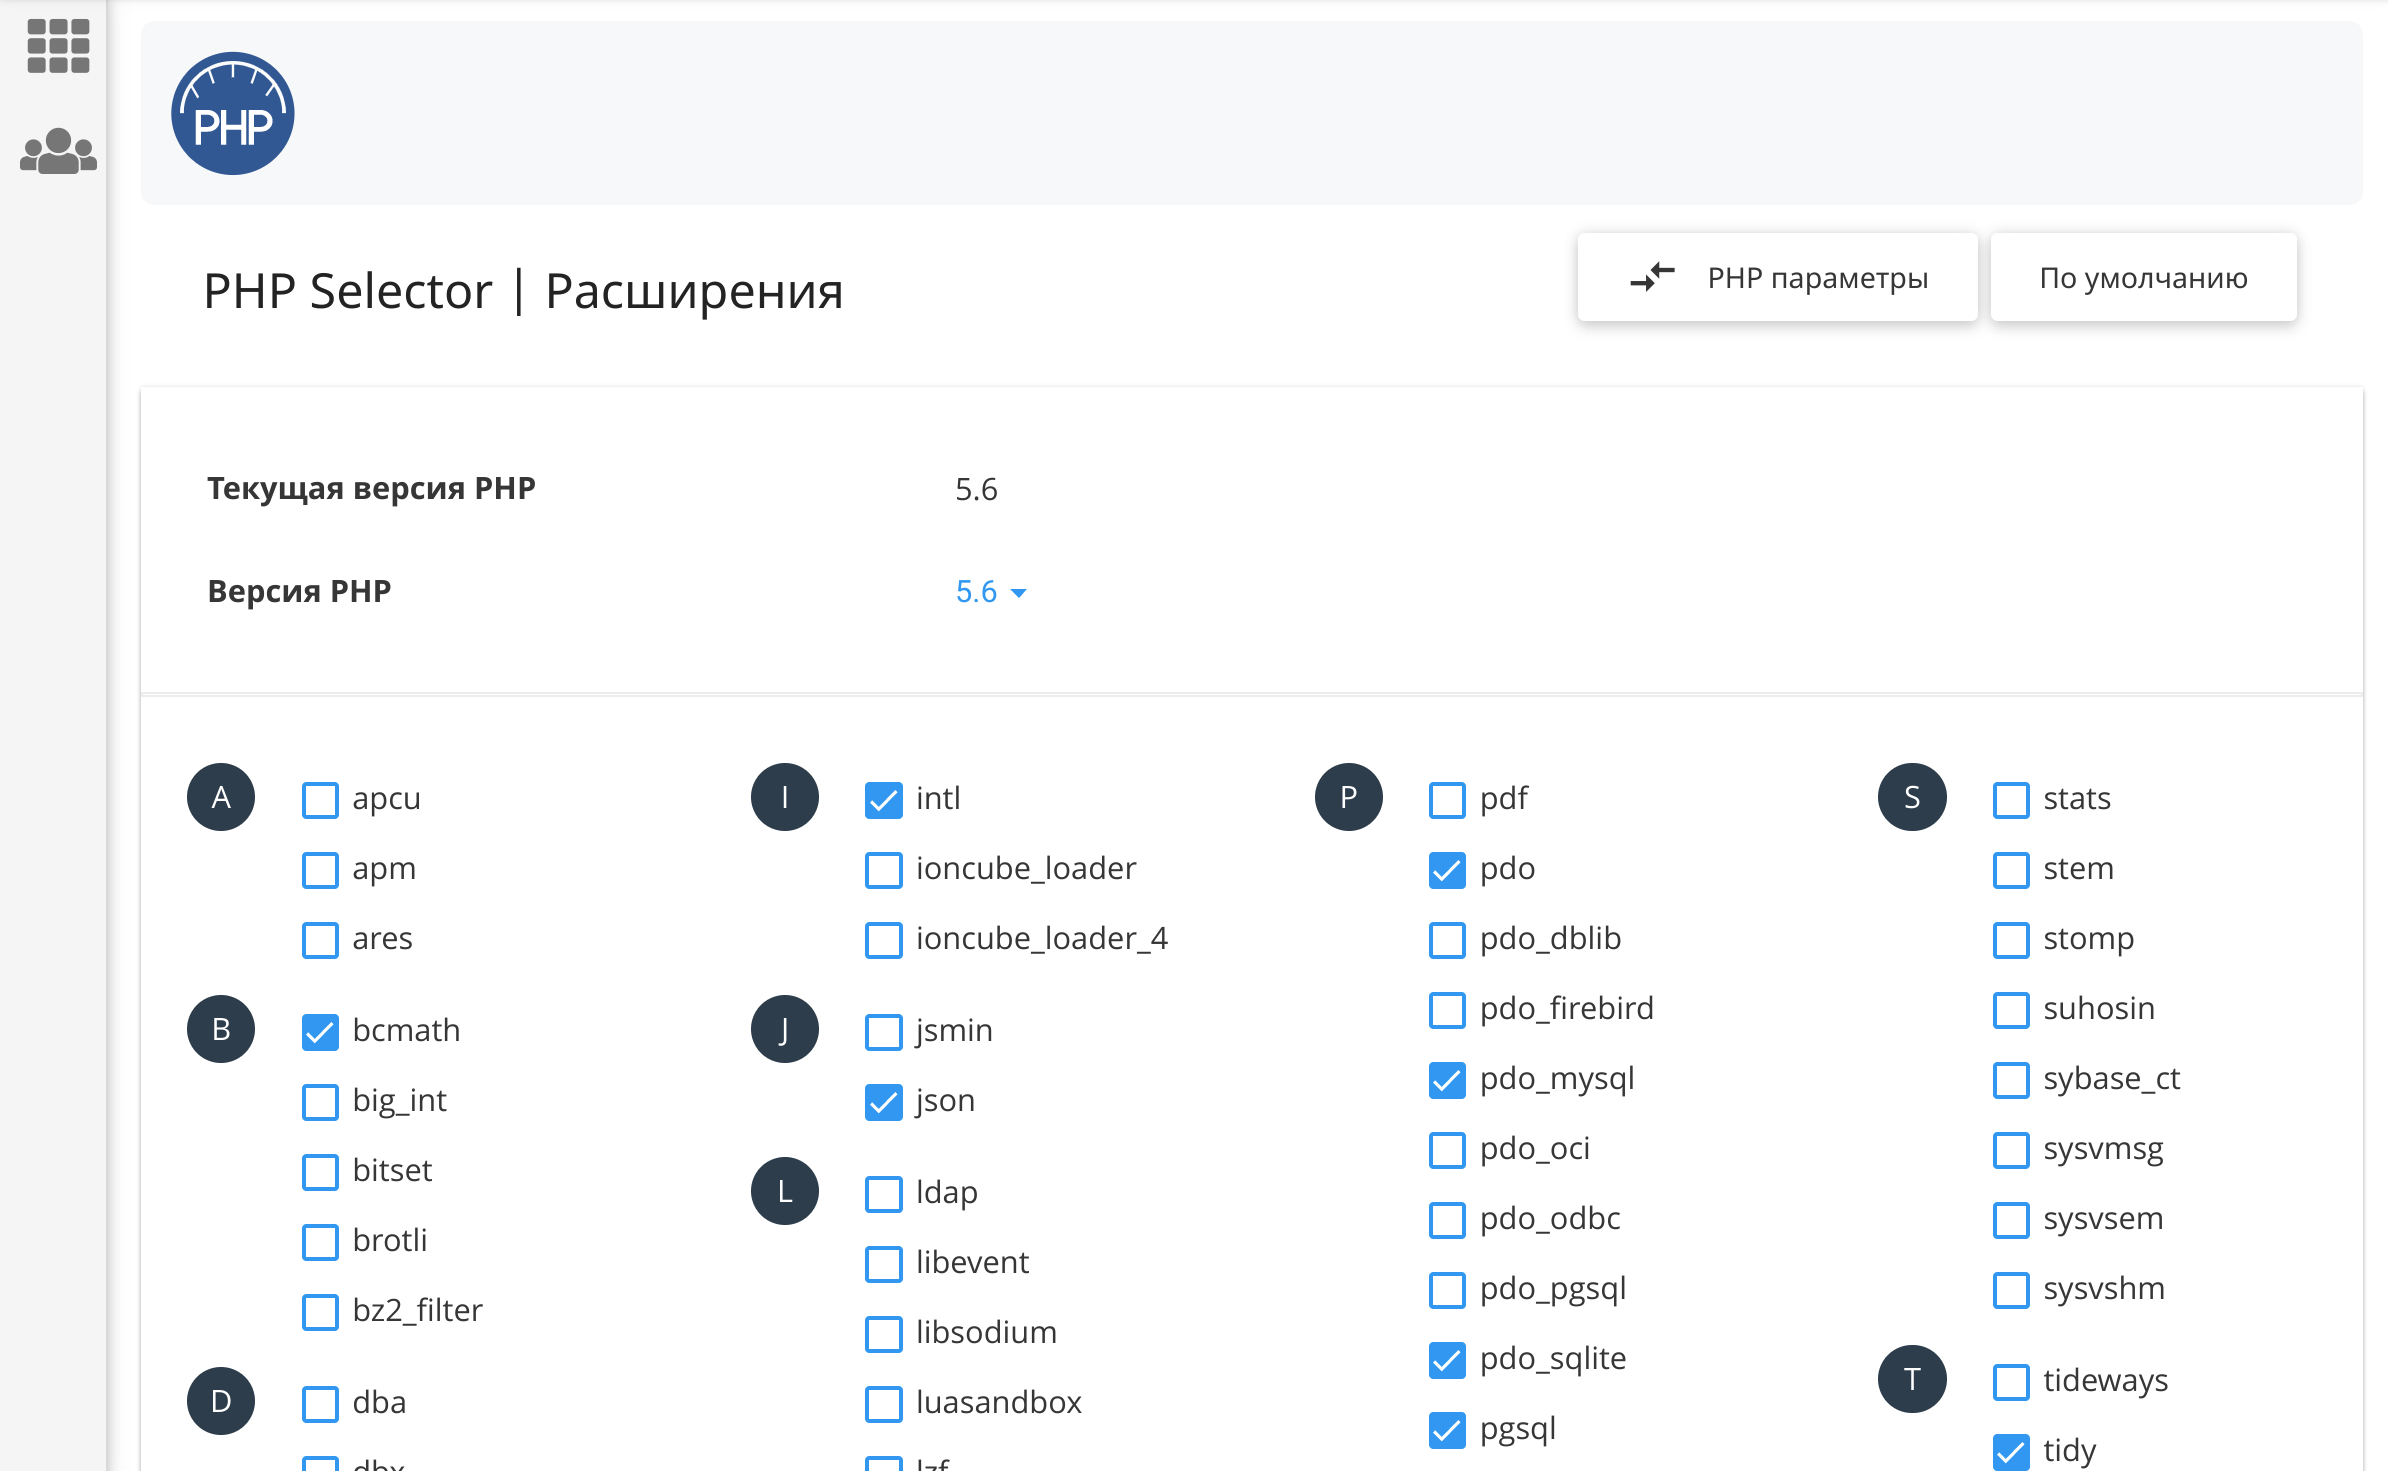The height and width of the screenshot is (1471, 2388).
Task: Click the letter L section badge
Action: 784,1191
